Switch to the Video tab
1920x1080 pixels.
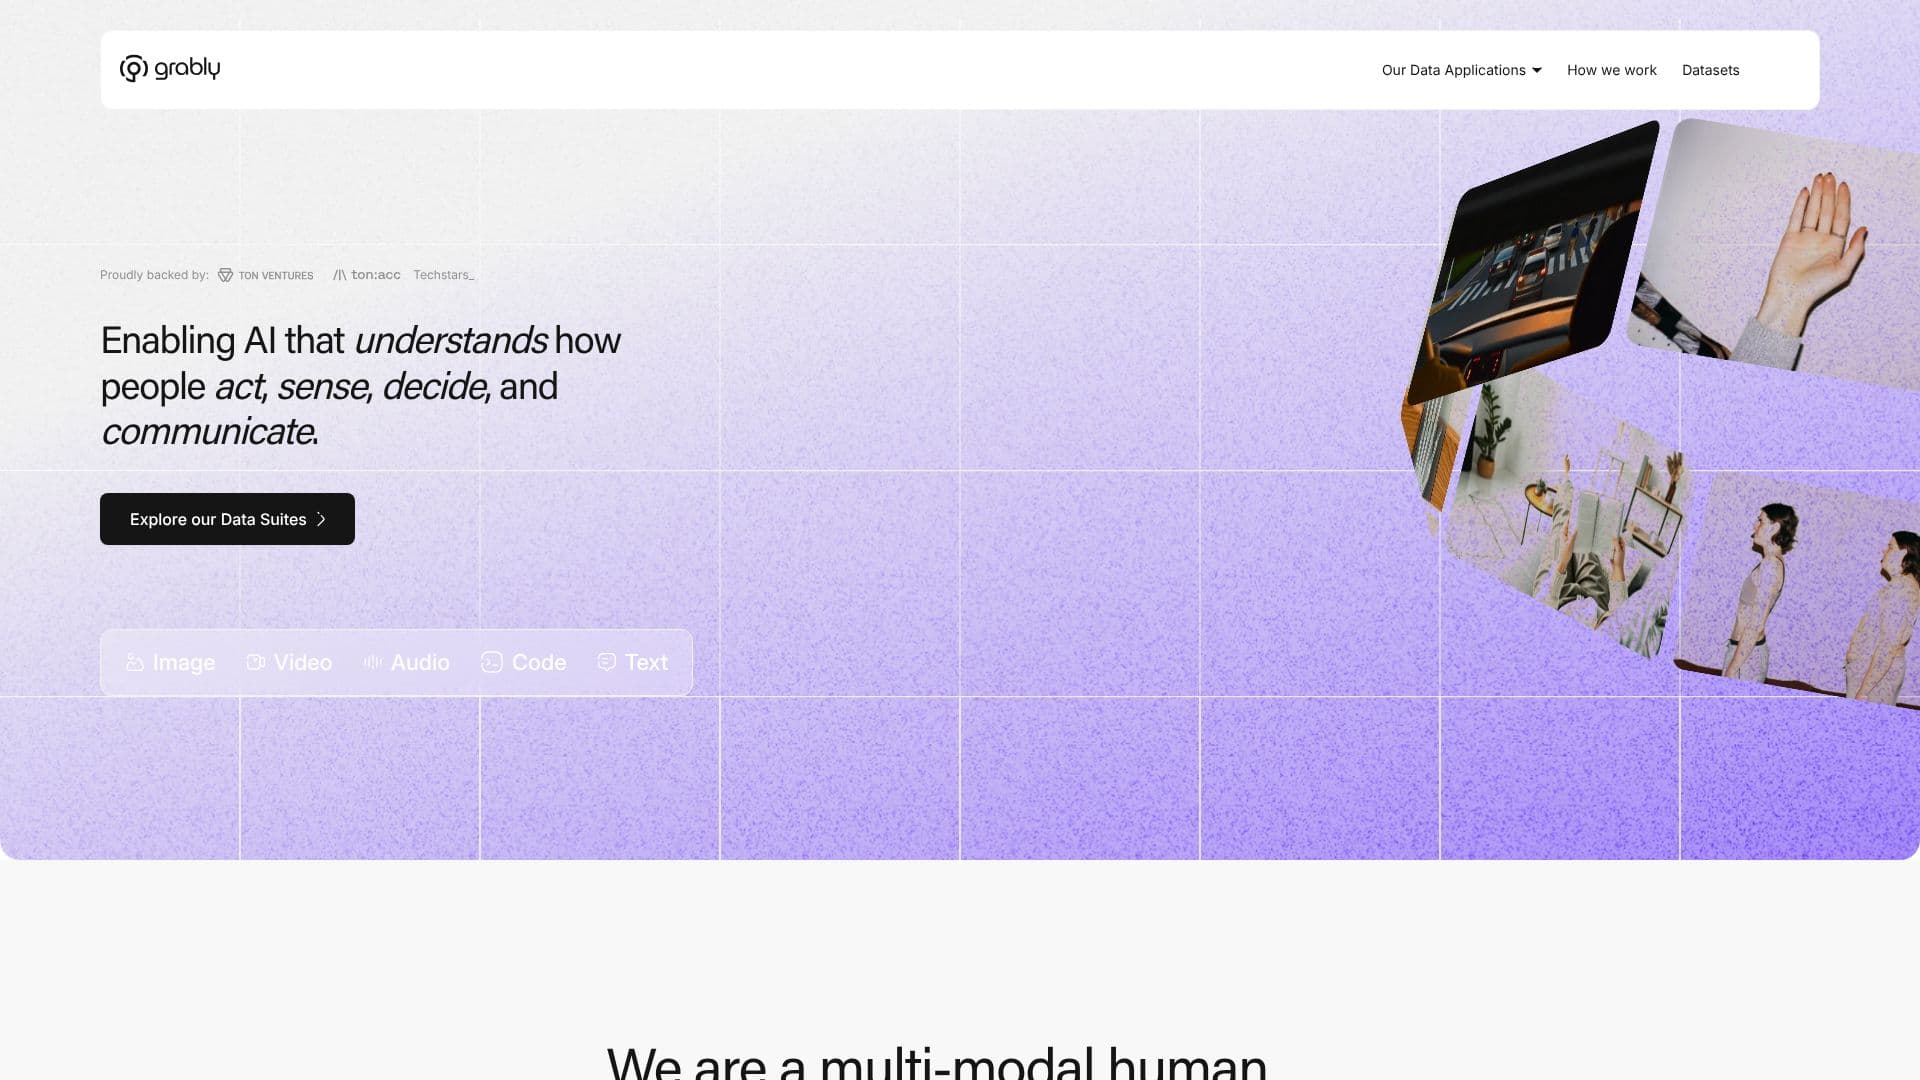[289, 662]
